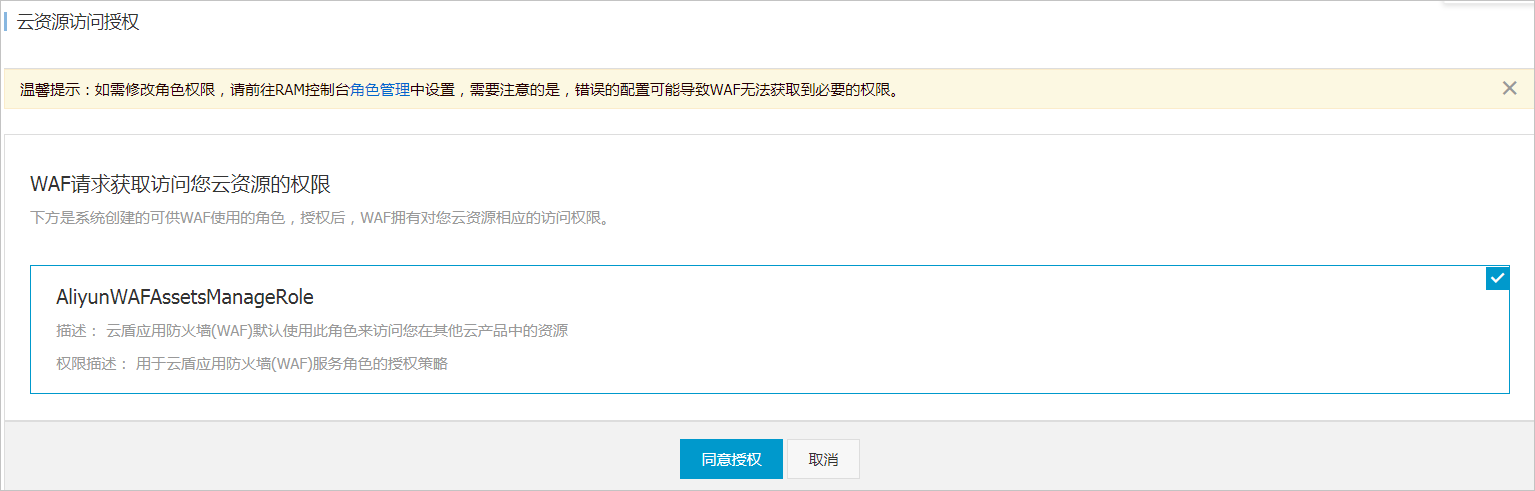Dismiss the yellow 温馨提示 banner with X
The height and width of the screenshot is (491, 1535).
click(1510, 88)
